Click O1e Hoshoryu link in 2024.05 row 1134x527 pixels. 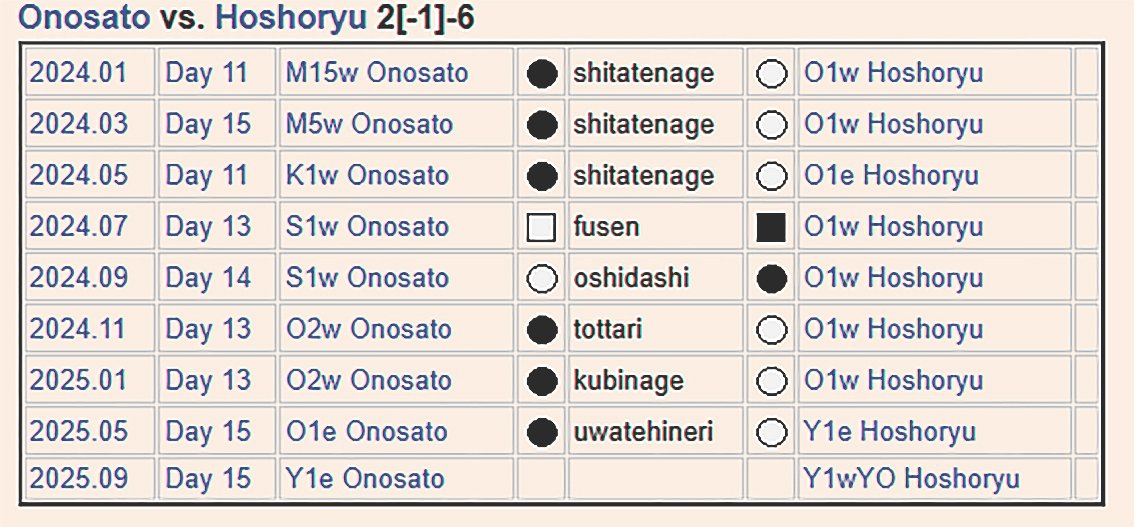891,176
